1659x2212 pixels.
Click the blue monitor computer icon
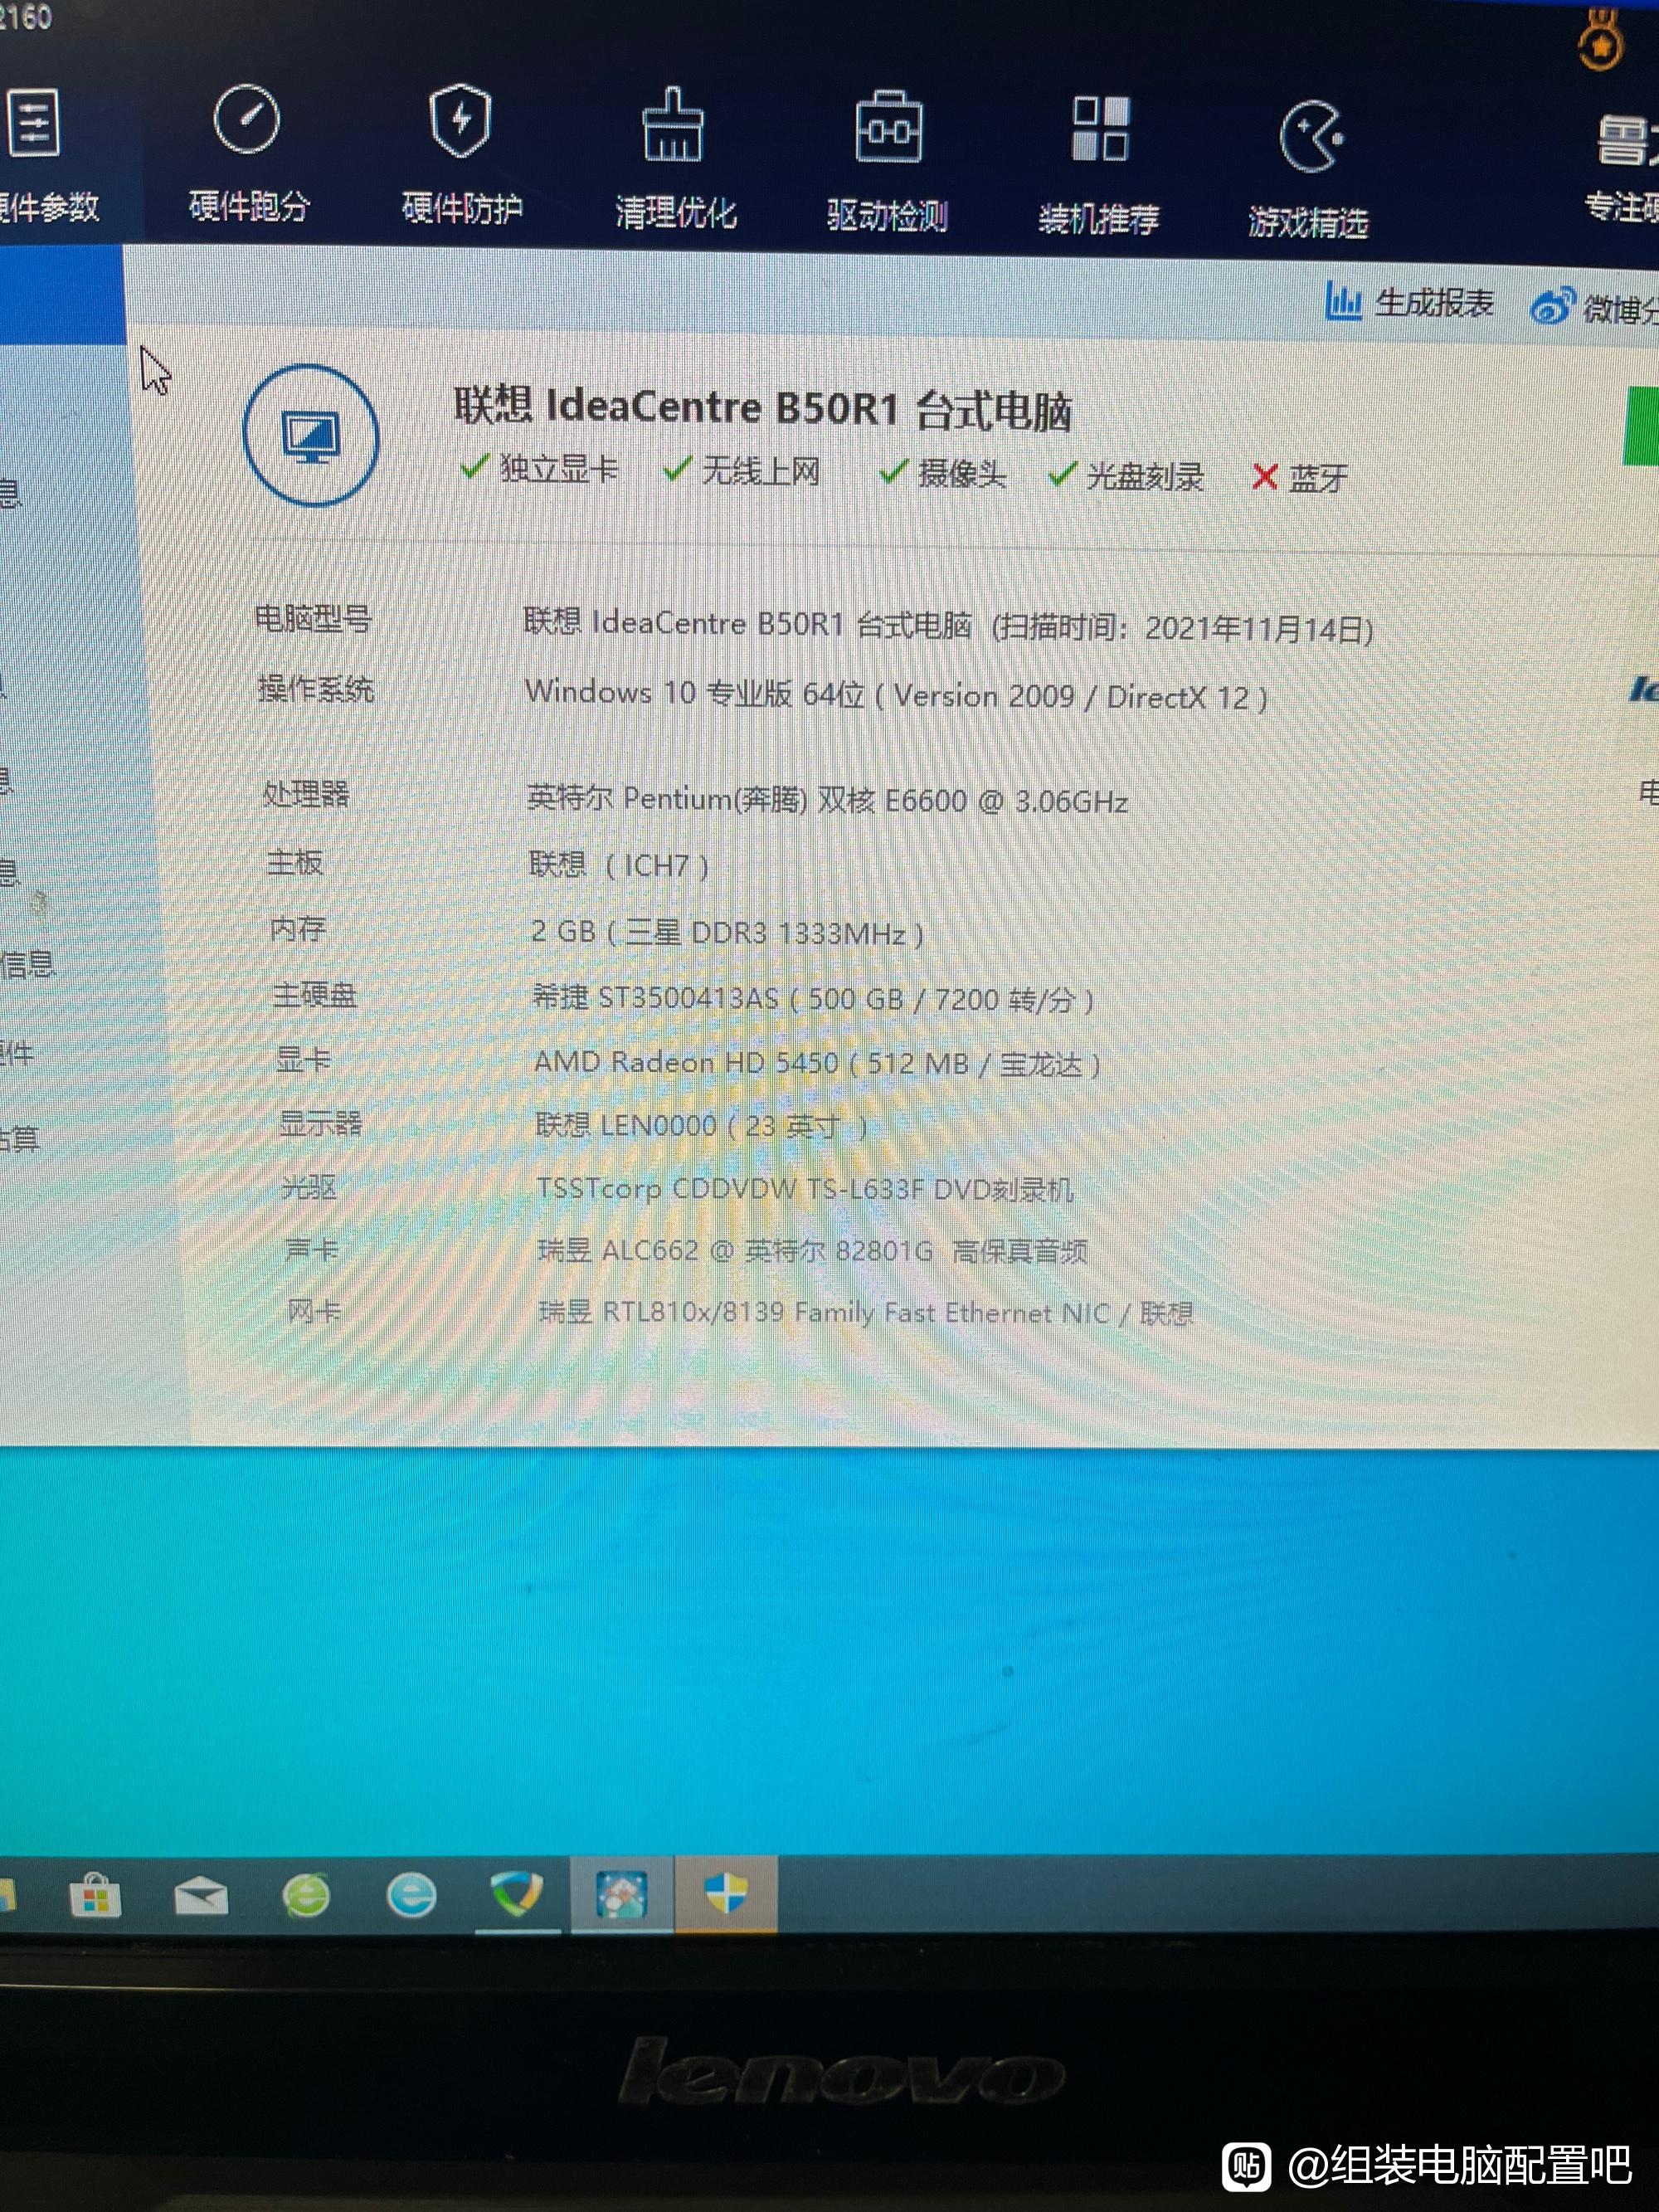(311, 435)
